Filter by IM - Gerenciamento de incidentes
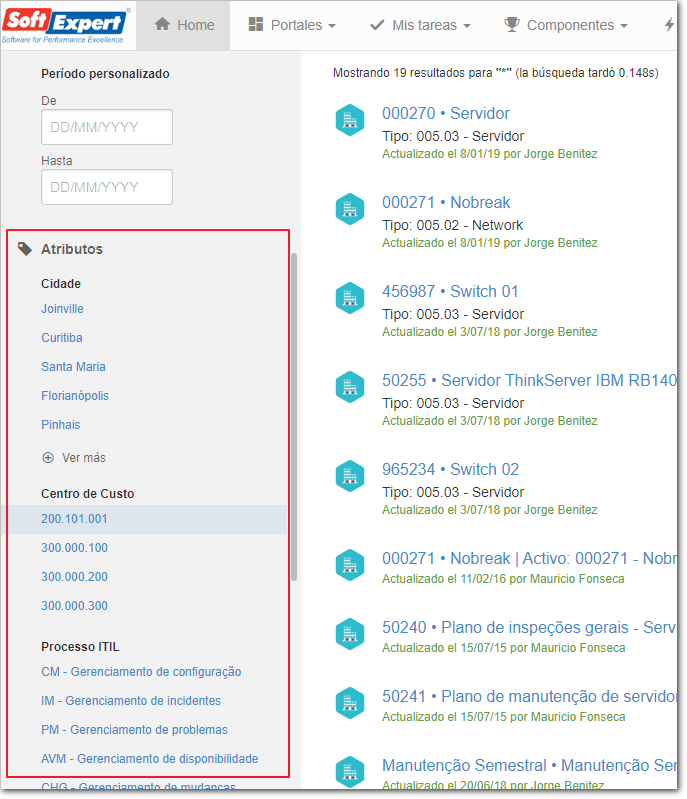 point(131,701)
